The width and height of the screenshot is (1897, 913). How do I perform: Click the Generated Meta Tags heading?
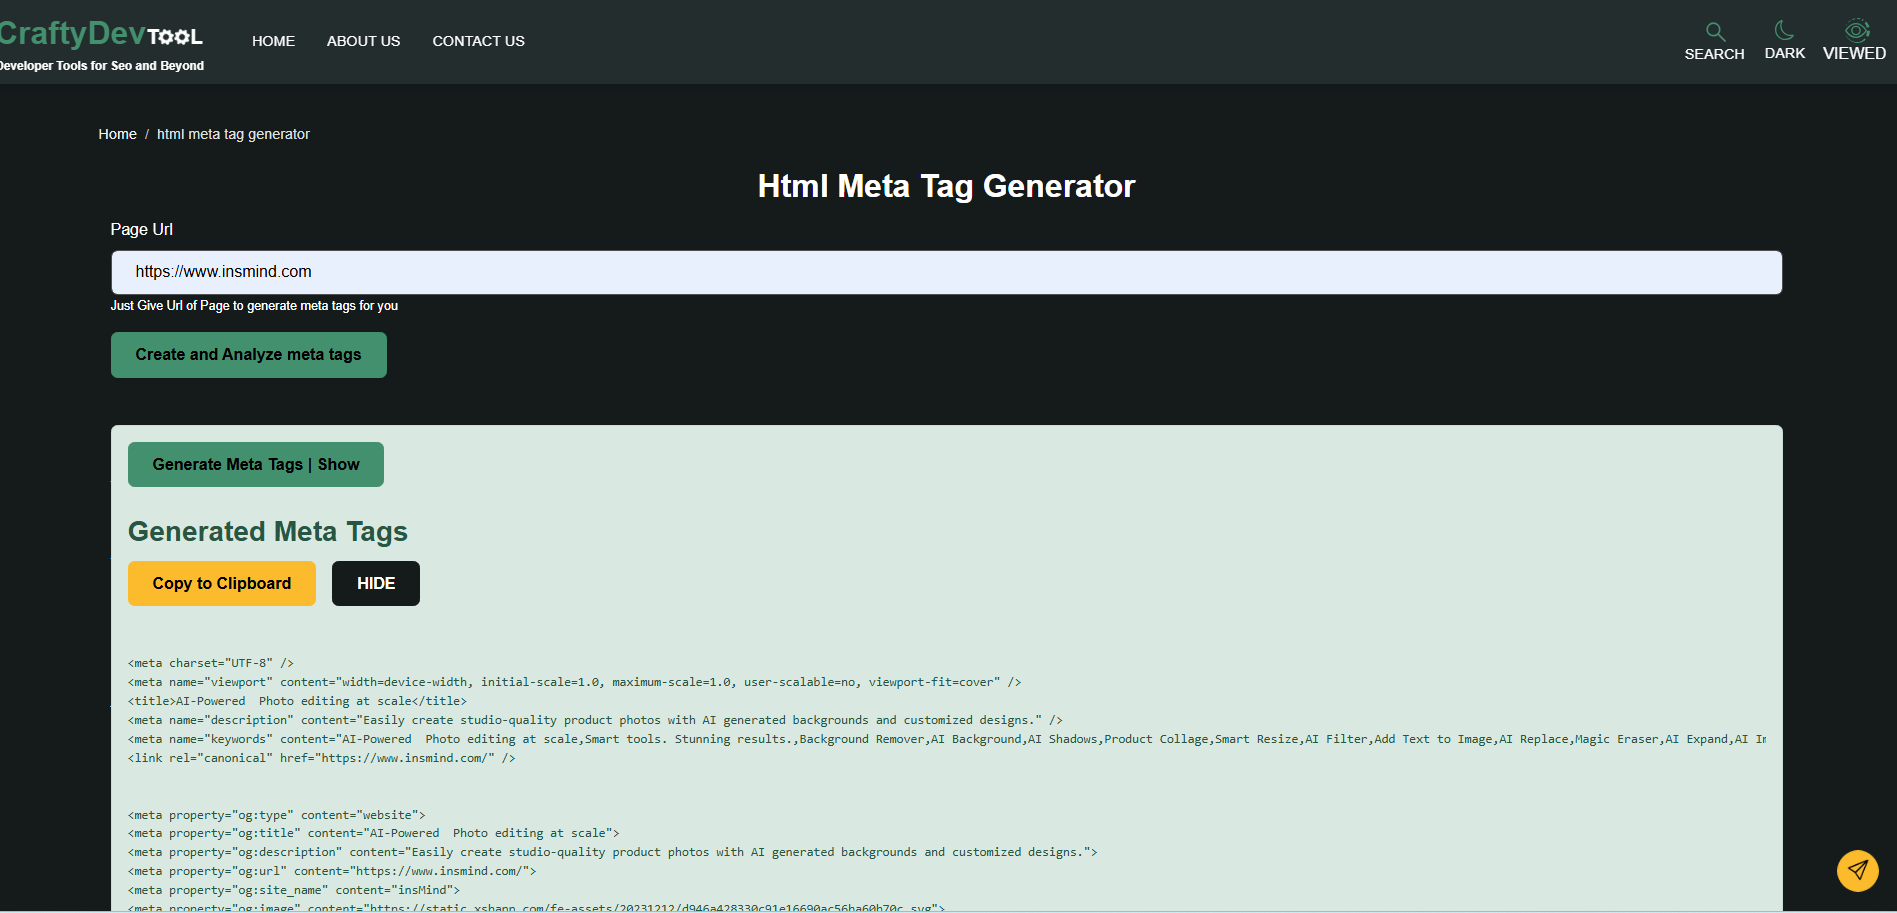268,531
